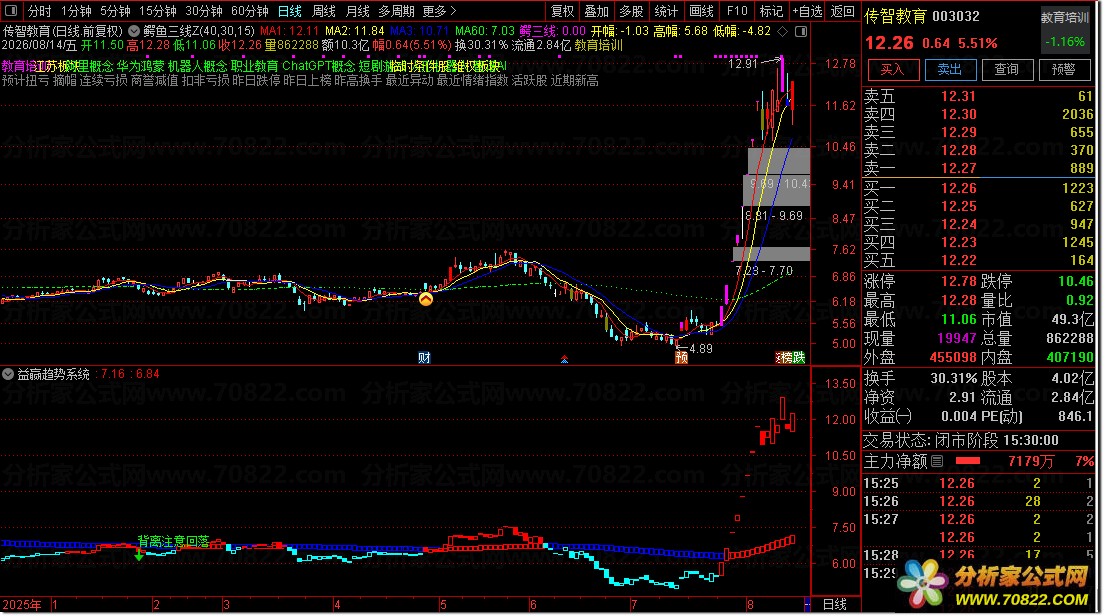Switch to 月线 monthly chart
The width and height of the screenshot is (1105, 616).
pyautogui.click(x=357, y=11)
